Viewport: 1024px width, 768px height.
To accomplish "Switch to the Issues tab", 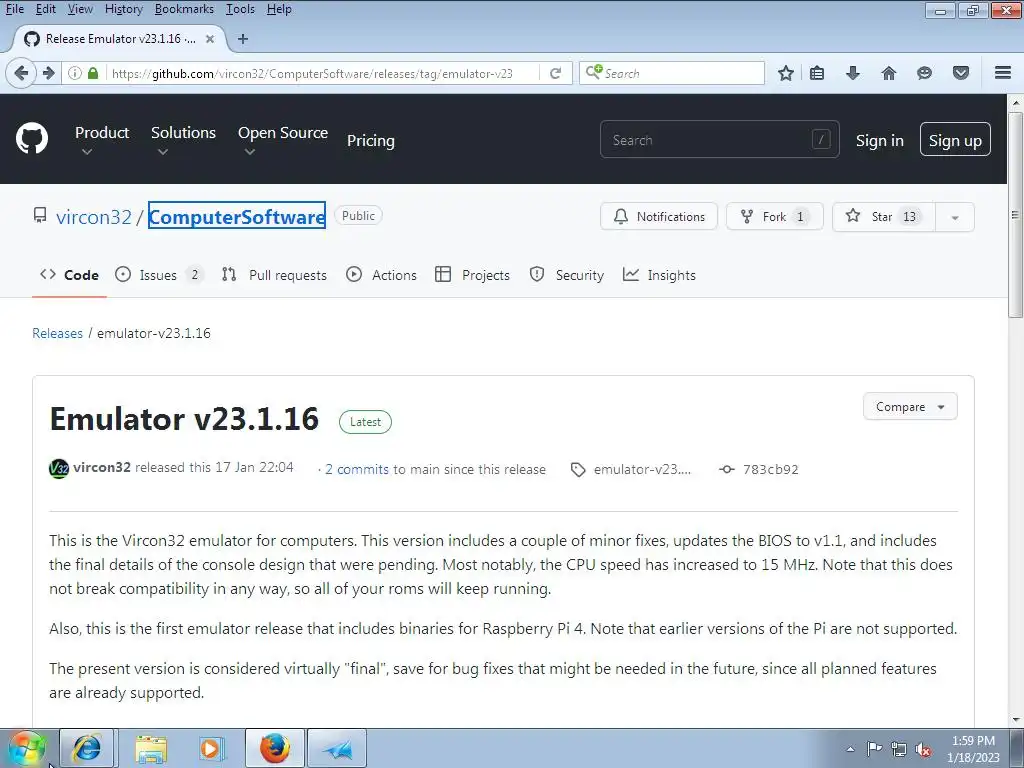I will click(159, 275).
